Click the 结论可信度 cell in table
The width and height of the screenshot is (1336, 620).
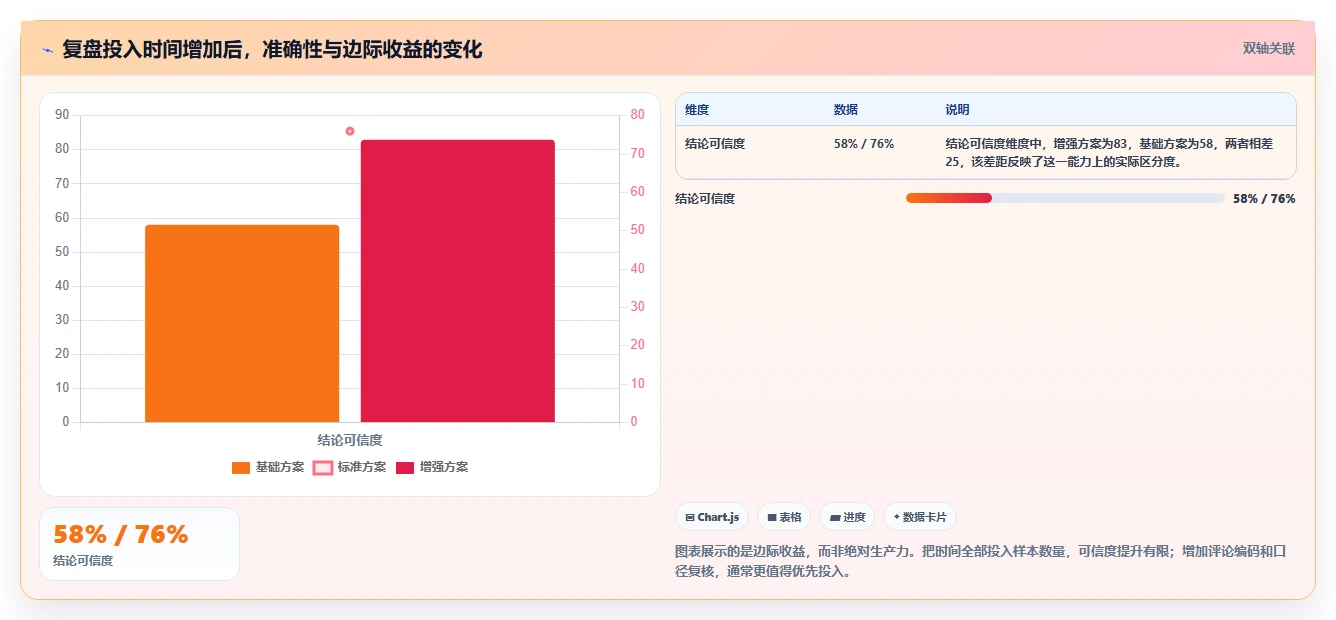pos(715,144)
